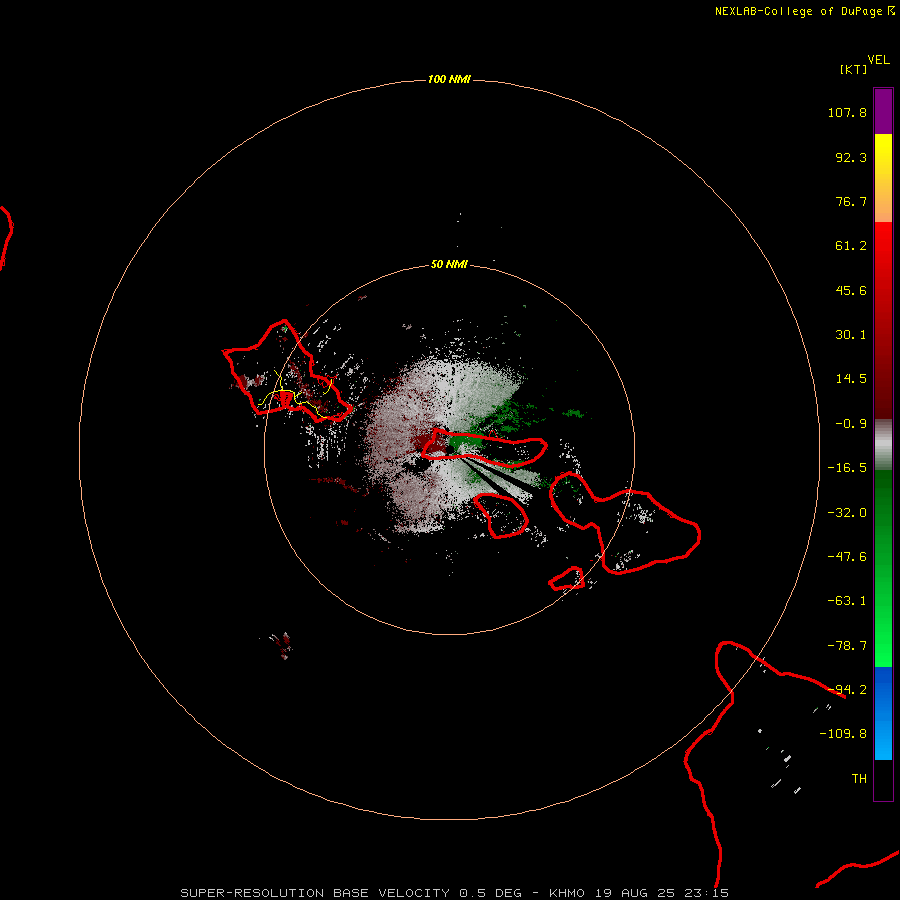Click the NEXLAB-College of DuPage credit text

805,11
